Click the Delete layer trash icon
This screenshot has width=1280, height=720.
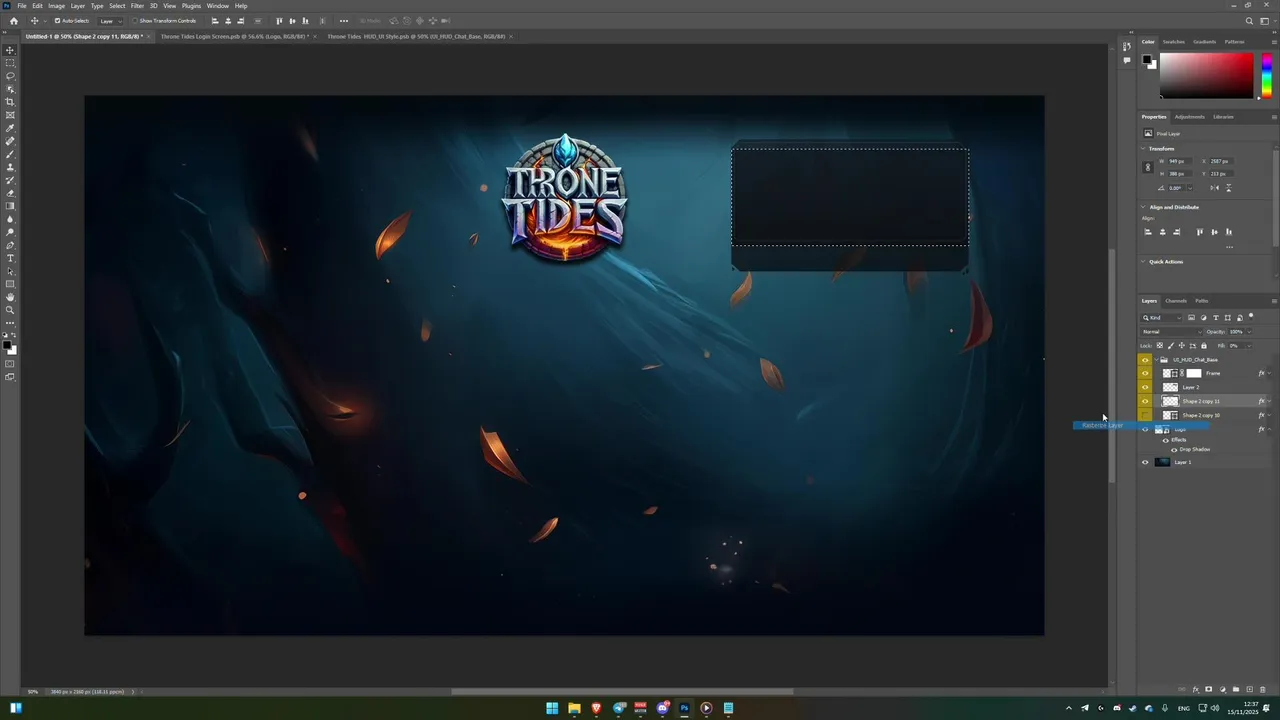[1262, 689]
